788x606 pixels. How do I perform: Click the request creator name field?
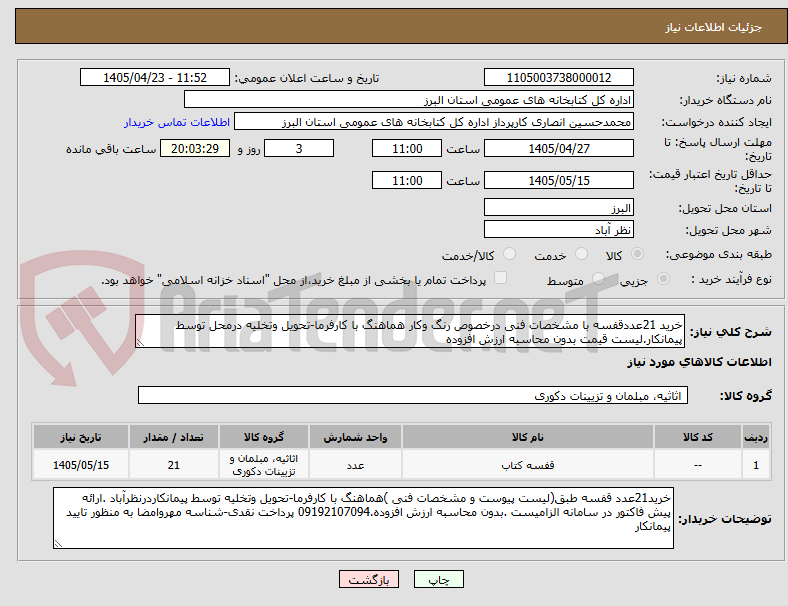pos(434,122)
